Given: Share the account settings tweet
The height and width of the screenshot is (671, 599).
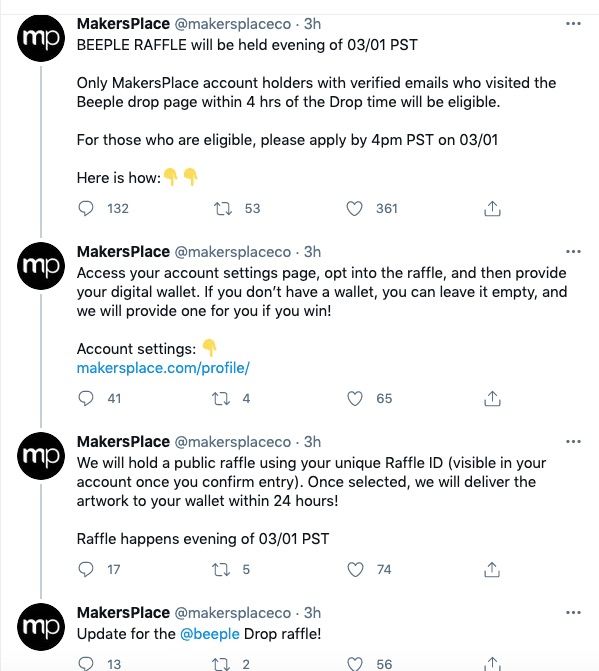Looking at the screenshot, I should (492, 398).
